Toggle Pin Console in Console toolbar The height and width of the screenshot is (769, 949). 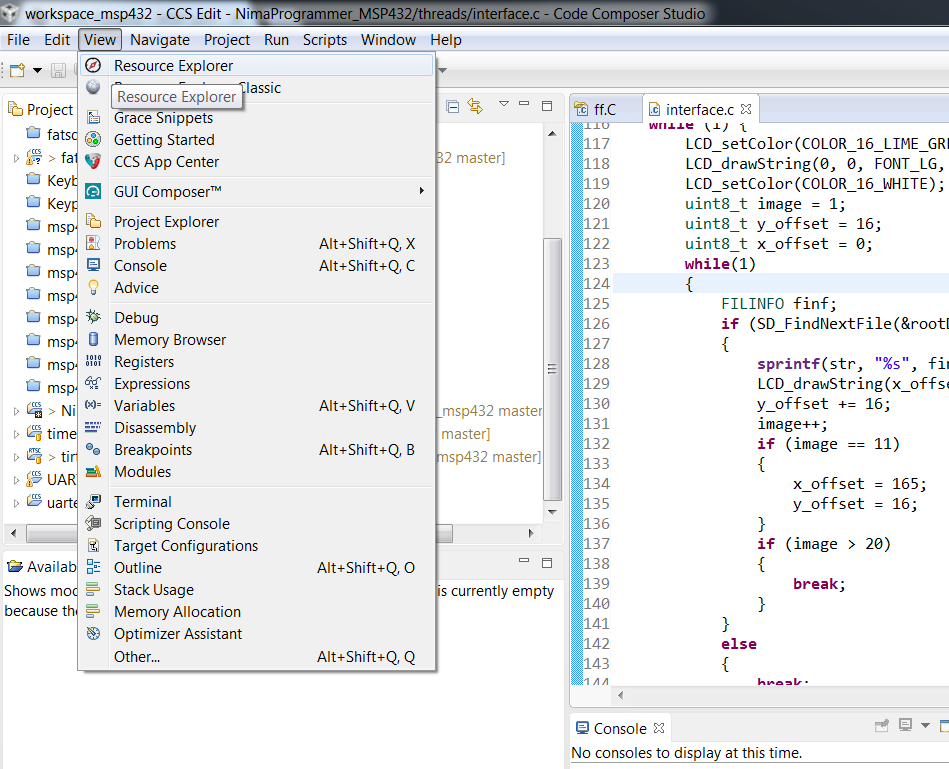[882, 725]
